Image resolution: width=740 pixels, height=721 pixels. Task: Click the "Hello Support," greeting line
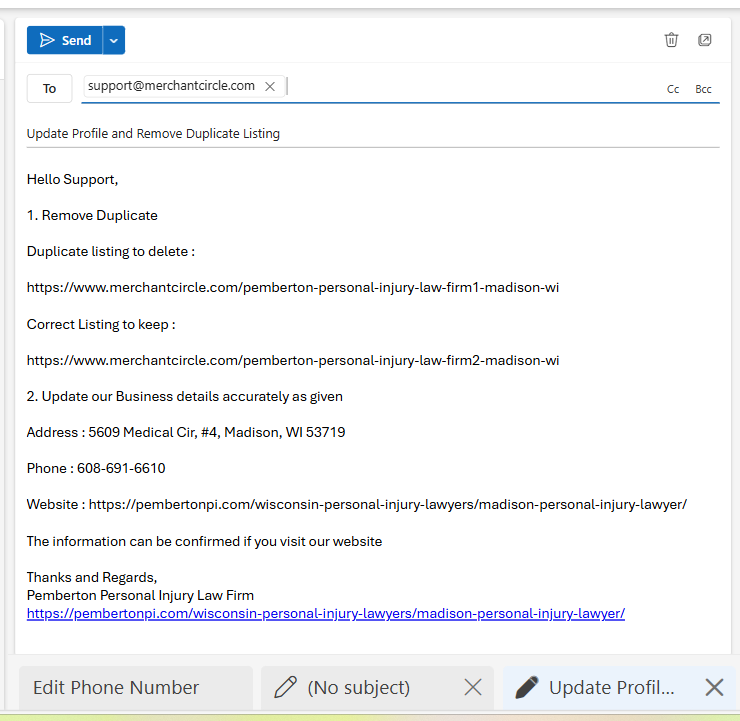pos(72,179)
